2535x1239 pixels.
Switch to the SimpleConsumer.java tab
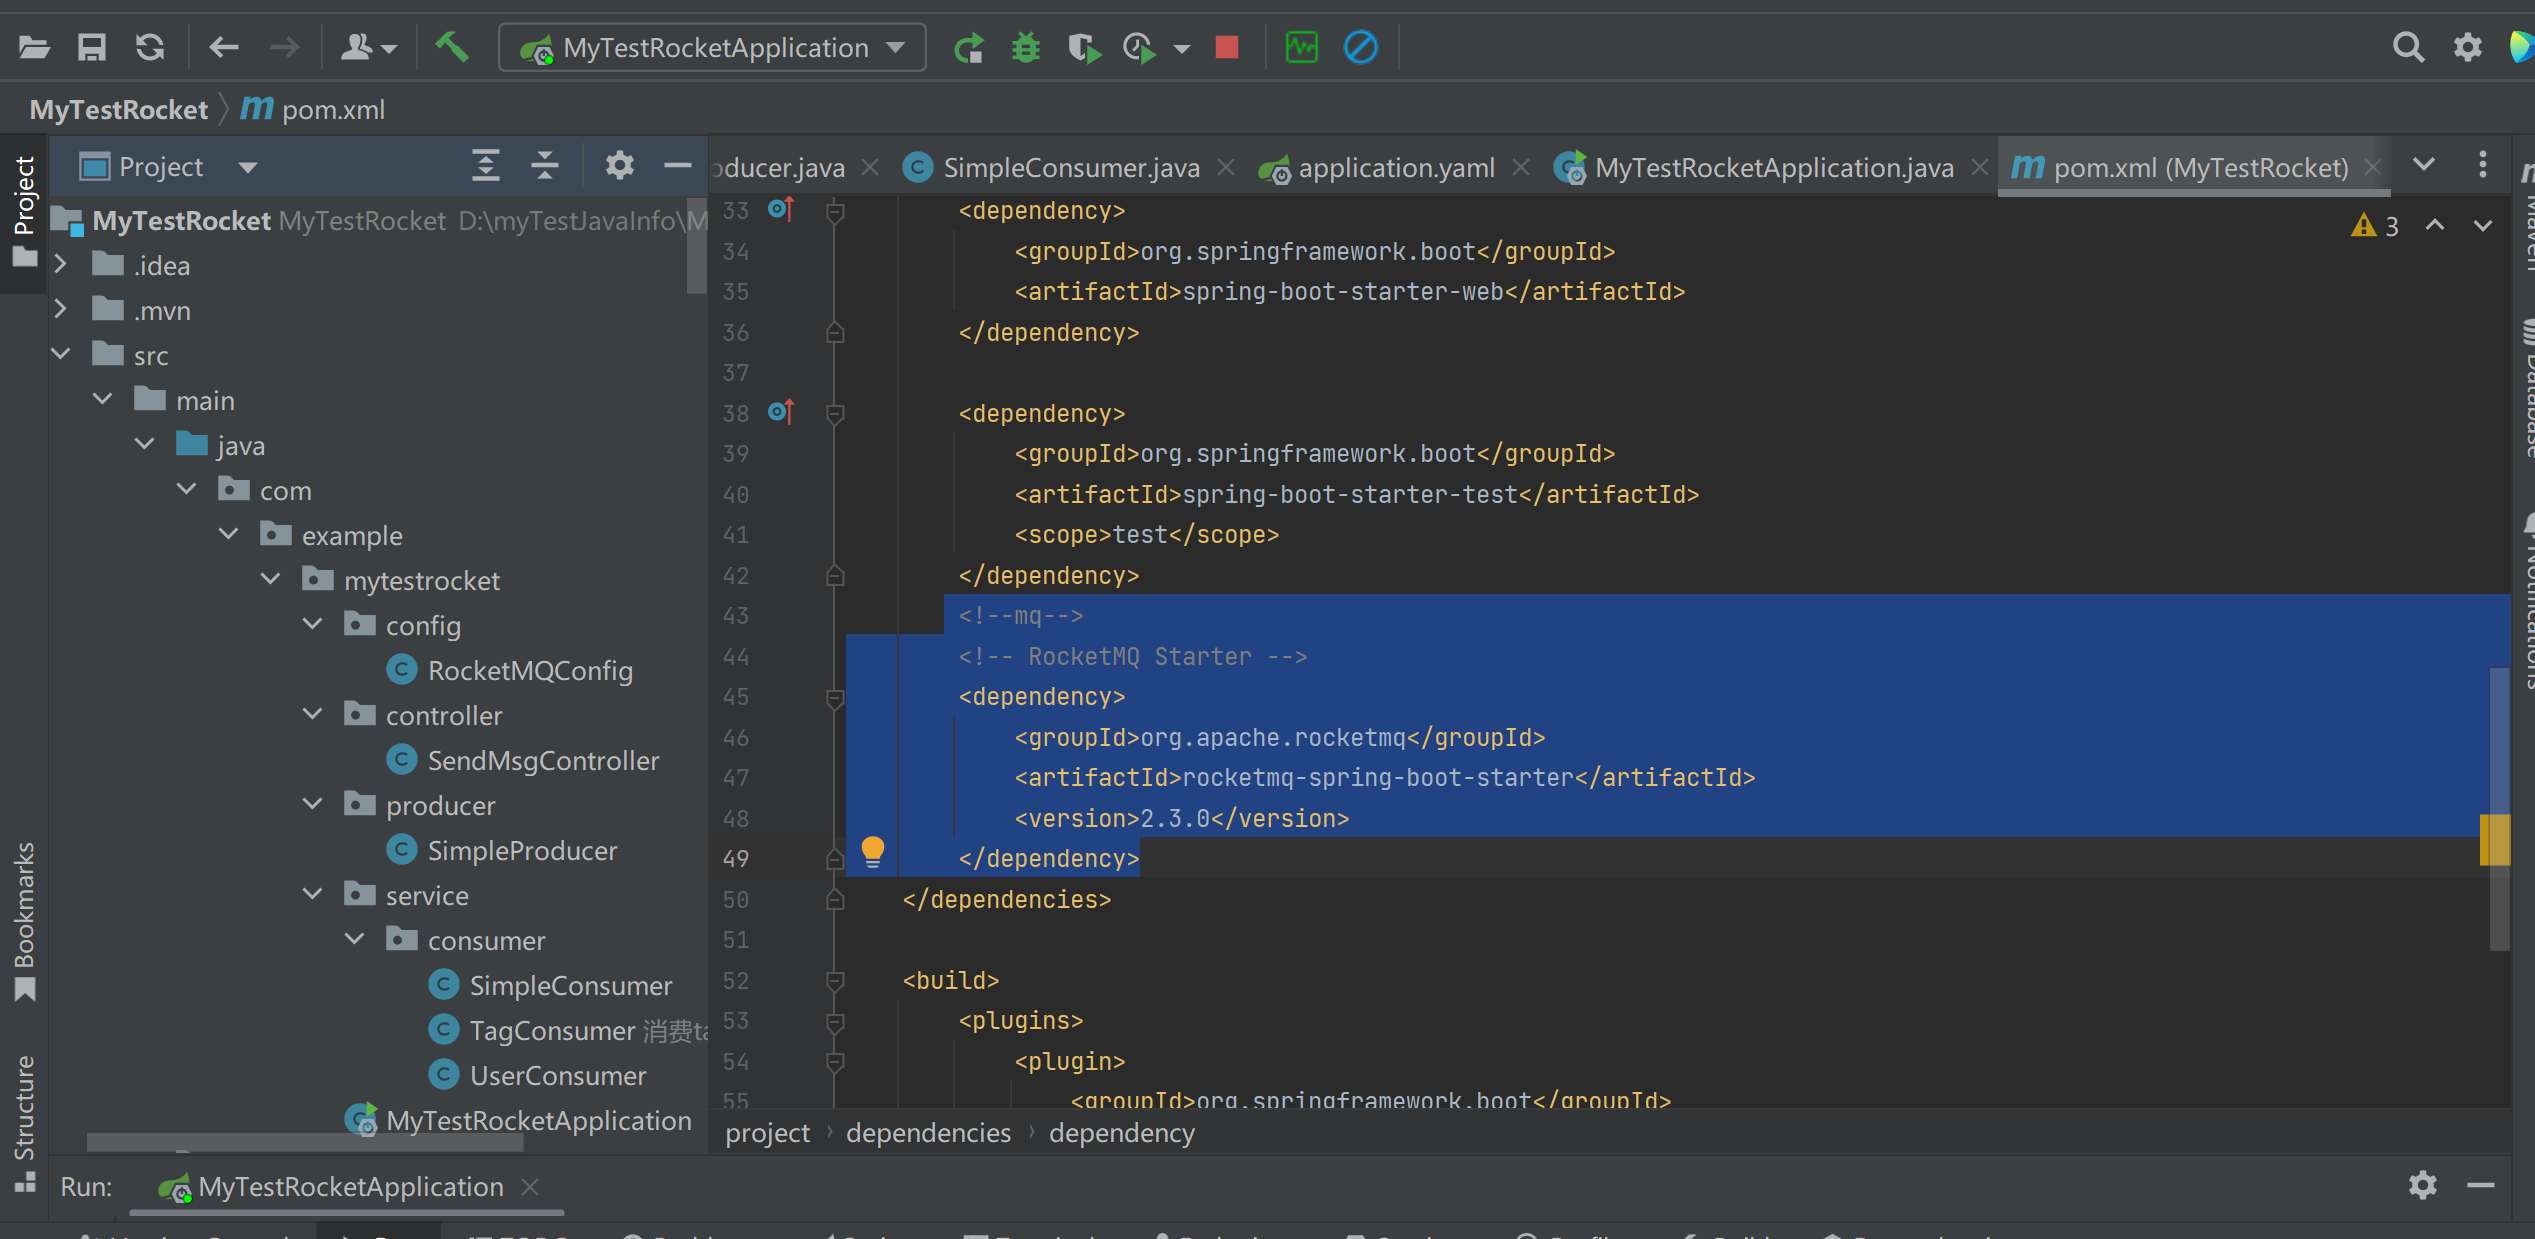[1070, 167]
